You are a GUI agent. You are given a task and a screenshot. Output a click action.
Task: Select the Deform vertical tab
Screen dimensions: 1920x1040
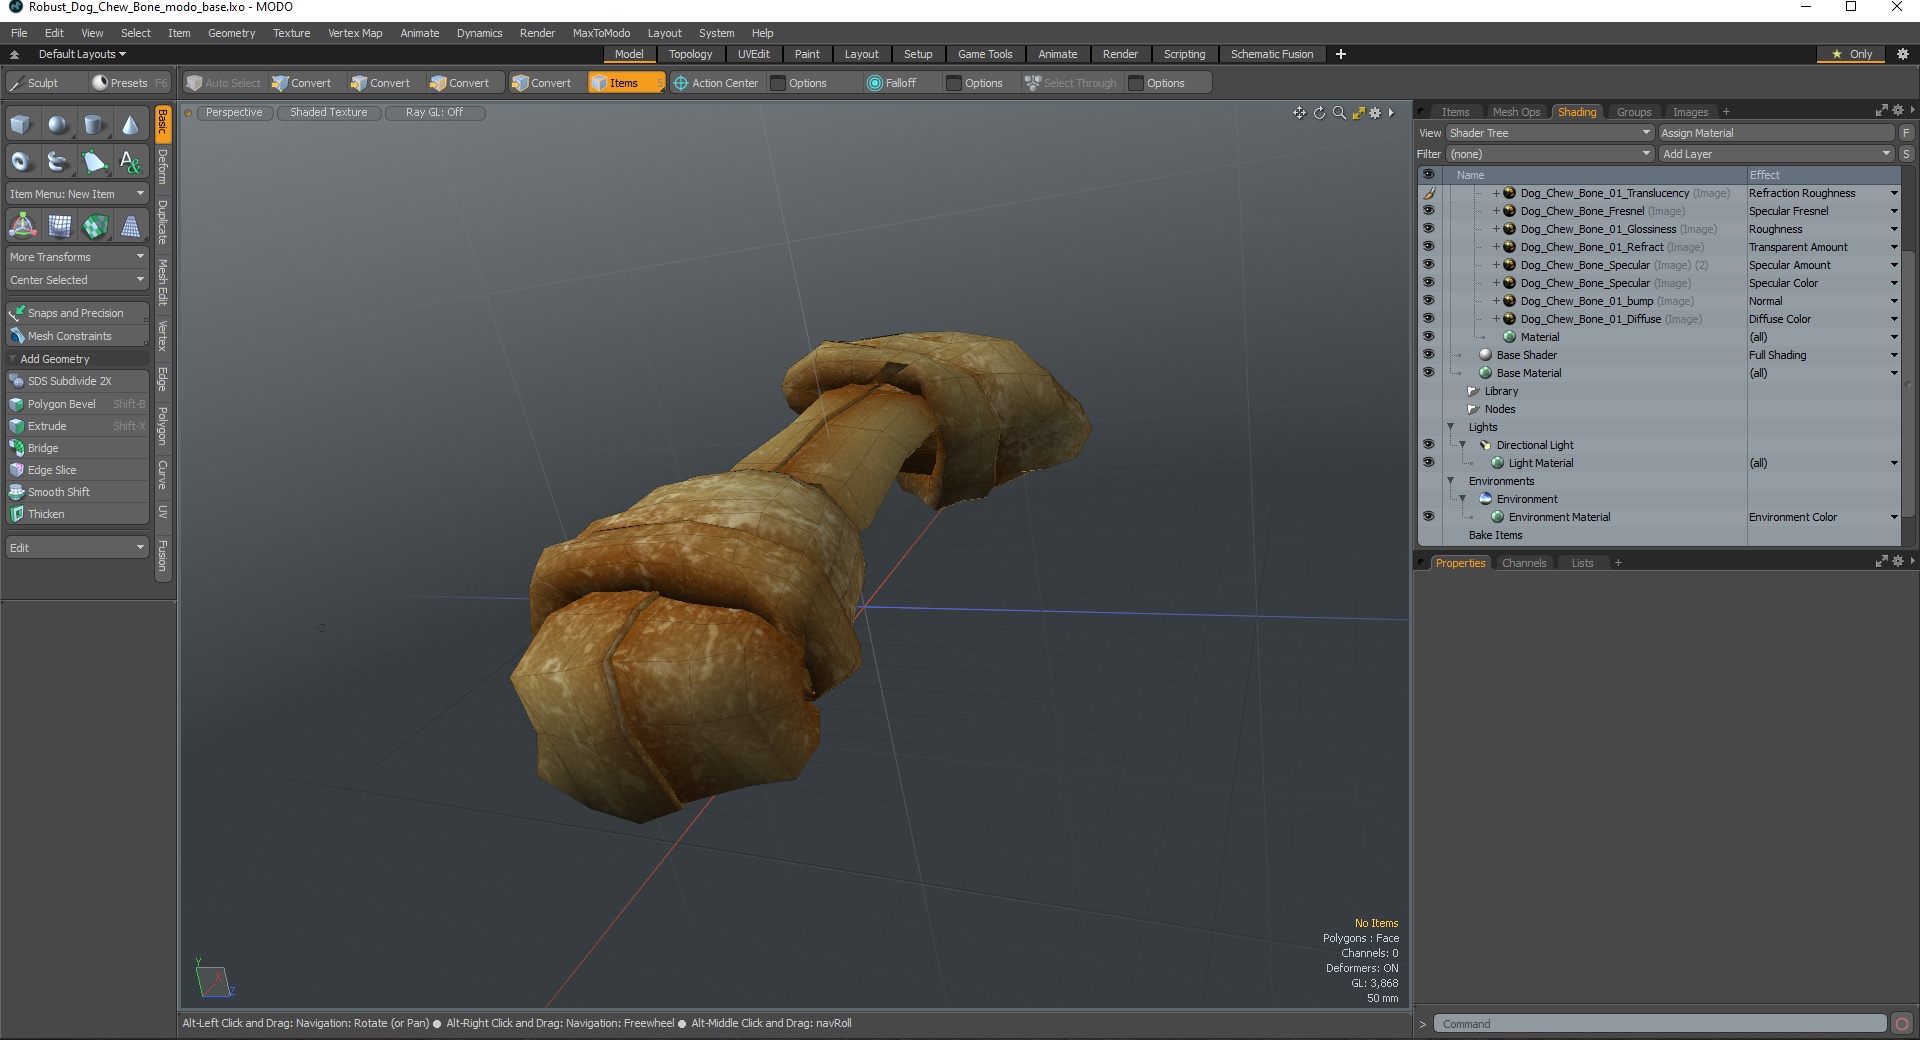(163, 167)
